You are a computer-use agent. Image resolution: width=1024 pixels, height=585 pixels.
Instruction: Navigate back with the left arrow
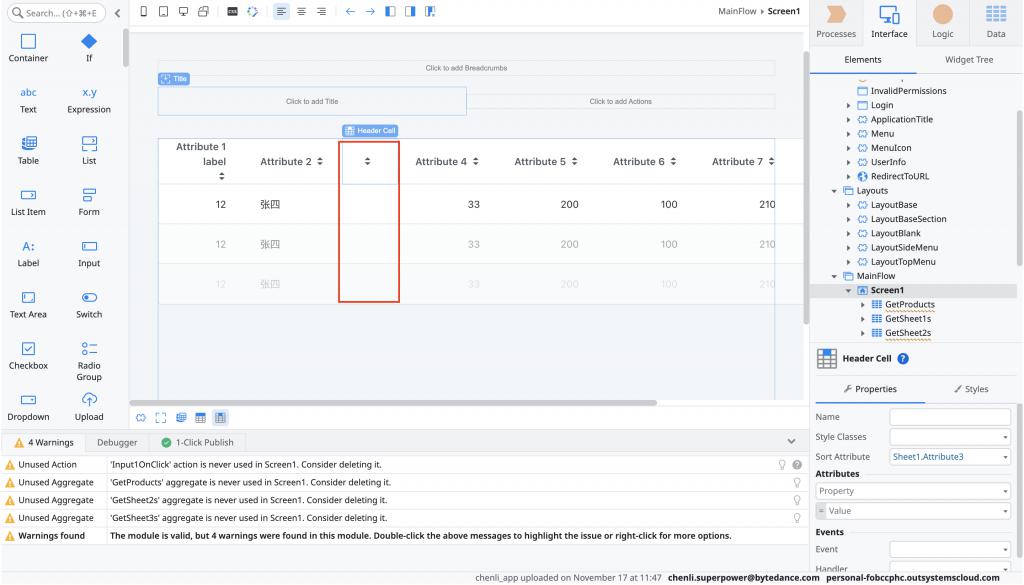pos(350,11)
